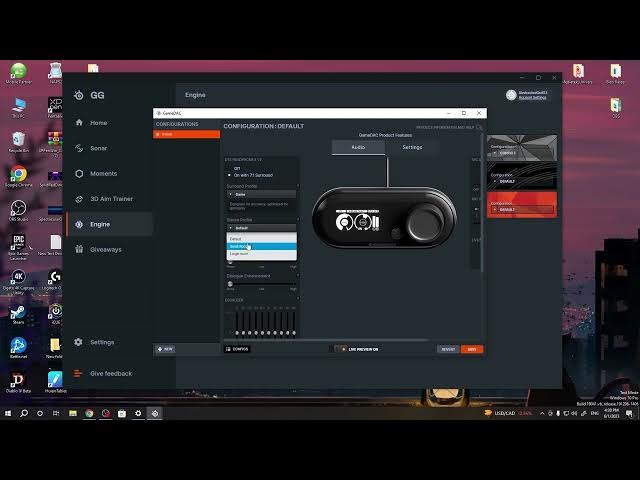Show hidden system tray icons

tap(542, 413)
